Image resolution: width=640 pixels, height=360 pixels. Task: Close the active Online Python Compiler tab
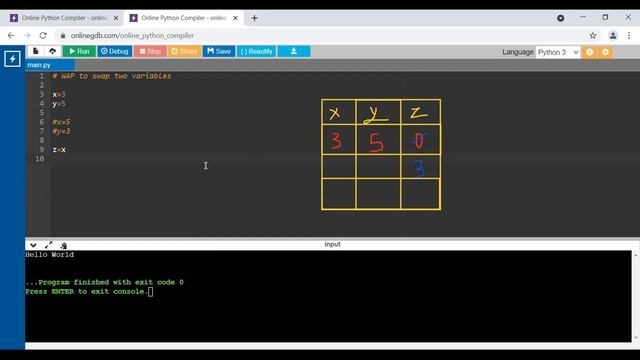[236, 18]
